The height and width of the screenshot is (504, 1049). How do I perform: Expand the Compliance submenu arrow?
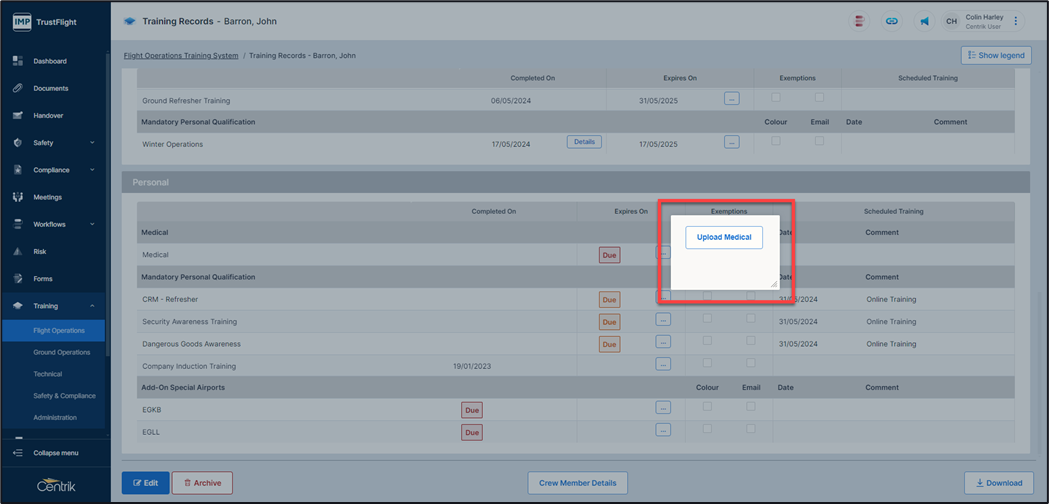tap(92, 170)
